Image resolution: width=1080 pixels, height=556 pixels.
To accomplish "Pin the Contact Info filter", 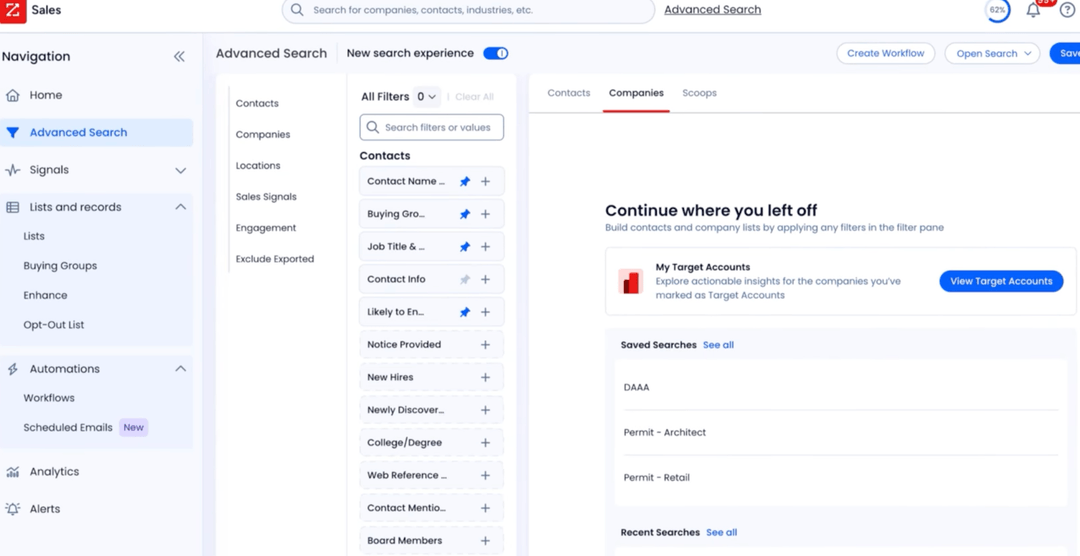I will coord(465,279).
